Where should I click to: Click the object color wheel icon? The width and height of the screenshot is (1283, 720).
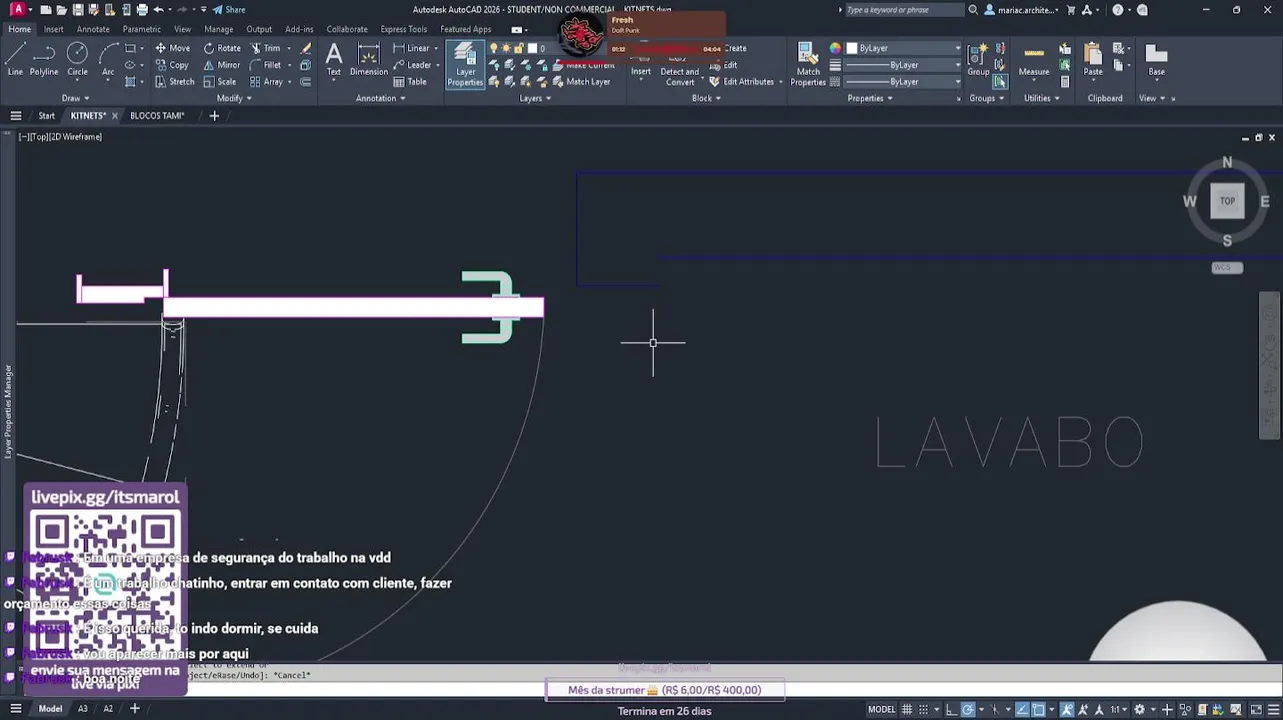point(835,48)
